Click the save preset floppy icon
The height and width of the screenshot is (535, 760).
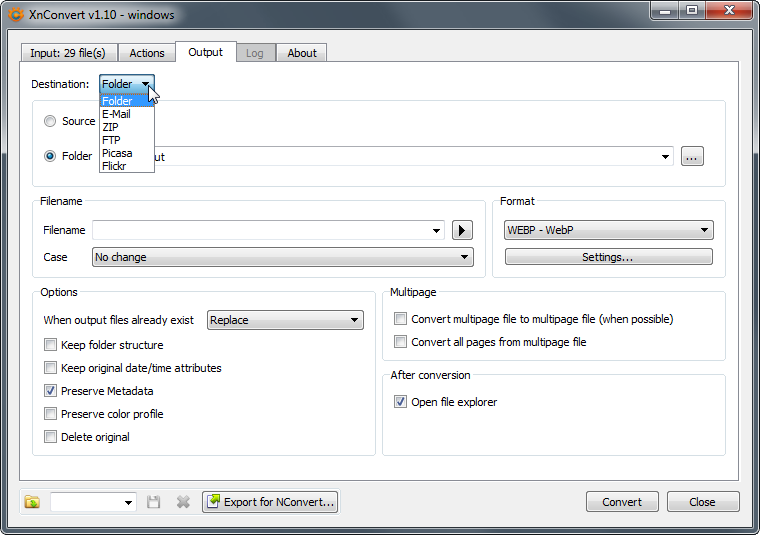click(x=154, y=502)
